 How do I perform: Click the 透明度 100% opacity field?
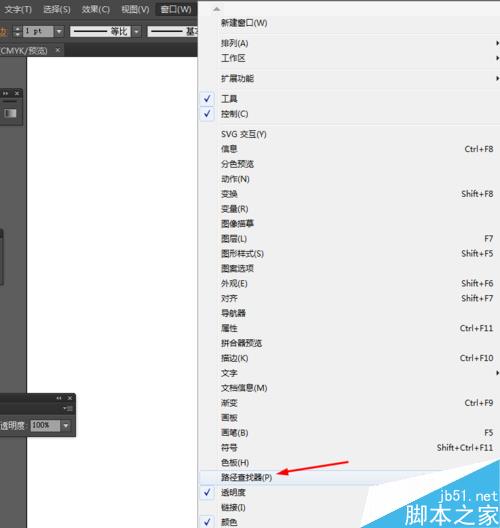[x=45, y=426]
